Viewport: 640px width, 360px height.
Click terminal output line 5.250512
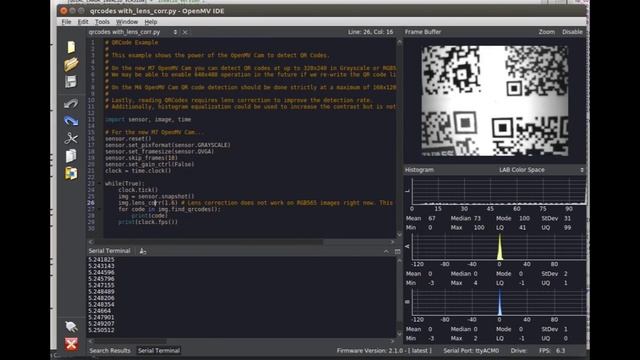point(101,330)
